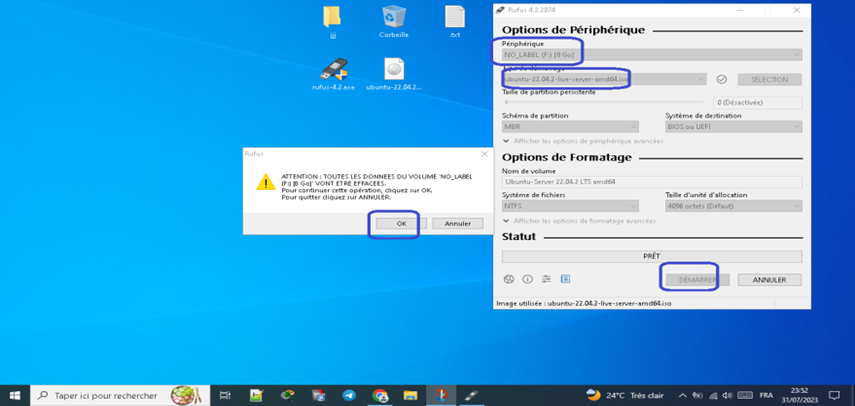Screen dimensions: 855x406
Task: Select the ubuntu-22.04.2 ISO desktop icon
Action: 394,75
